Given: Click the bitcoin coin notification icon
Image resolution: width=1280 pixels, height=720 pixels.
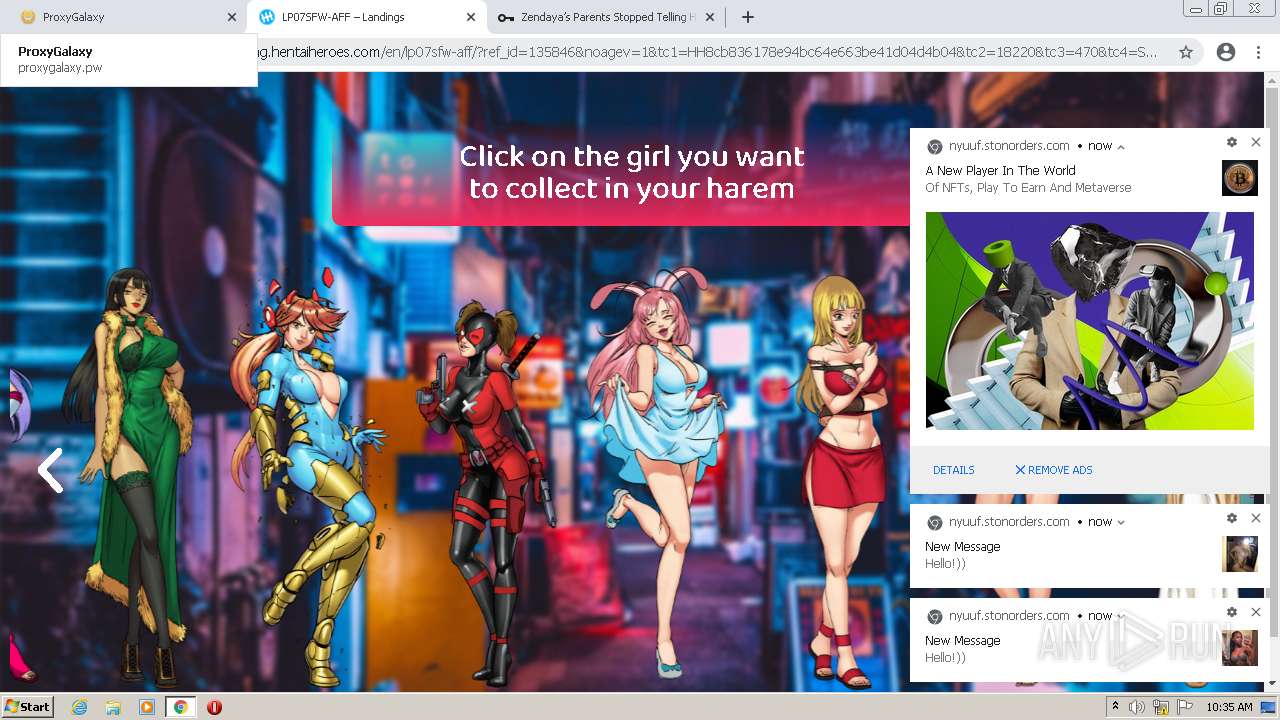Looking at the screenshot, I should coord(1239,178).
